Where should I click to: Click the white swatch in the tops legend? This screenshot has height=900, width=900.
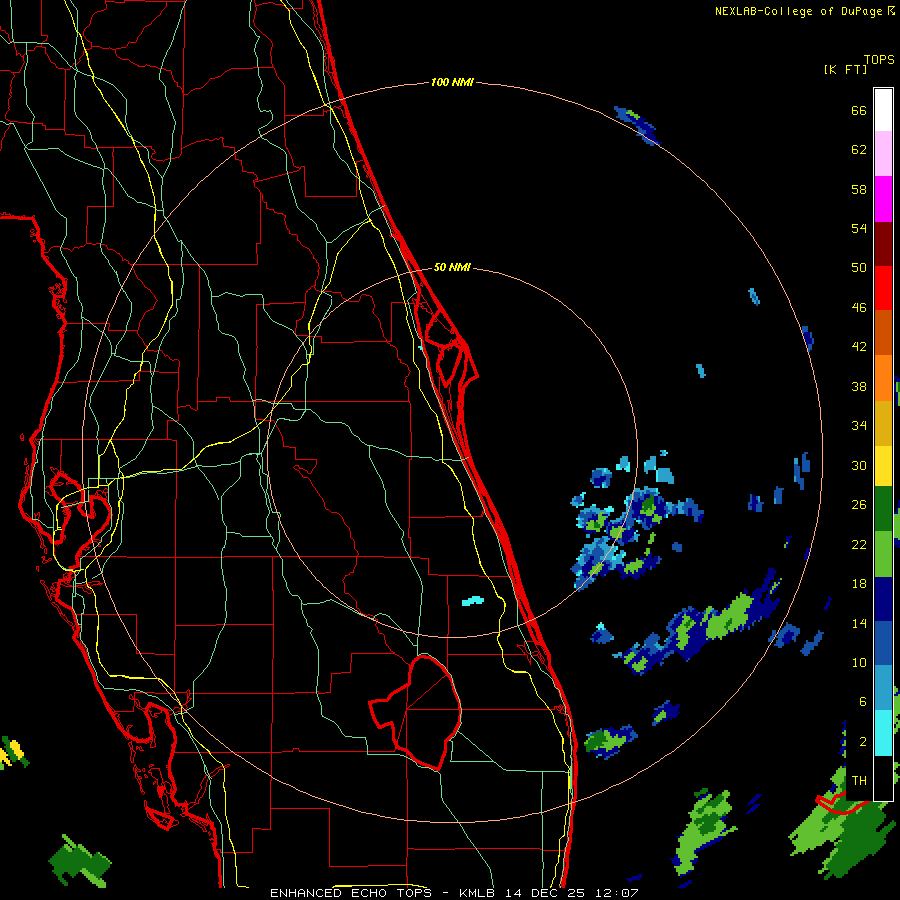pyautogui.click(x=883, y=110)
